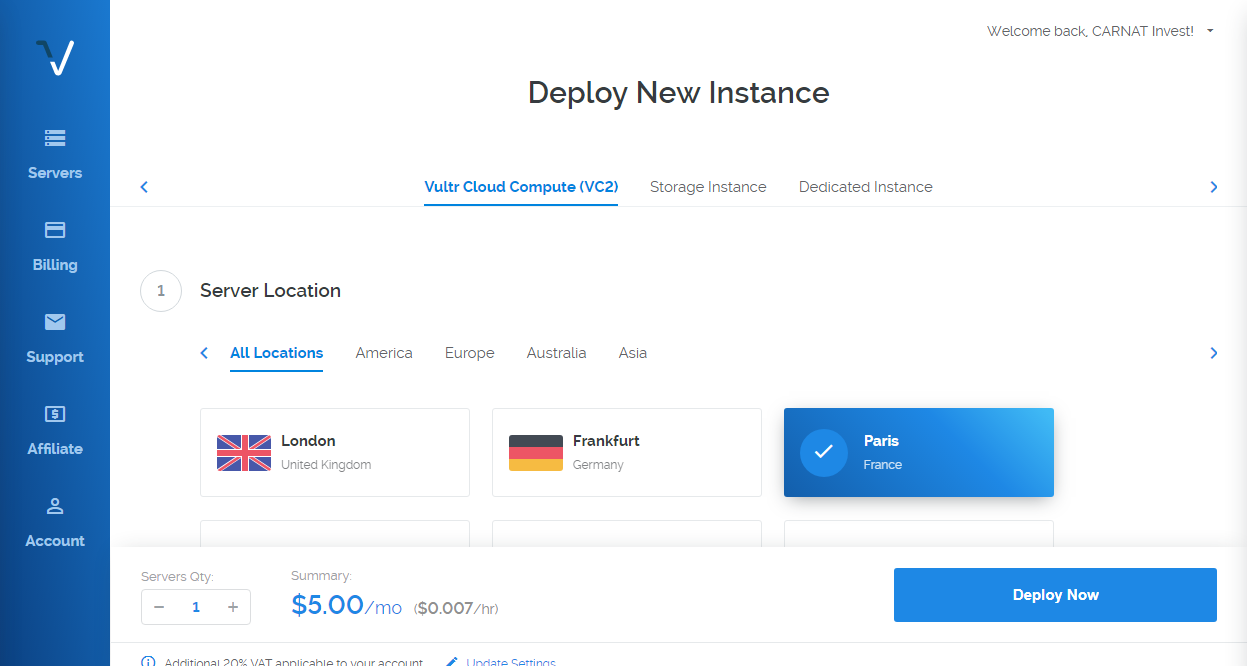1247x666 pixels.
Task: Select Vultr Cloud Compute (VC2) tab
Action: coord(521,187)
